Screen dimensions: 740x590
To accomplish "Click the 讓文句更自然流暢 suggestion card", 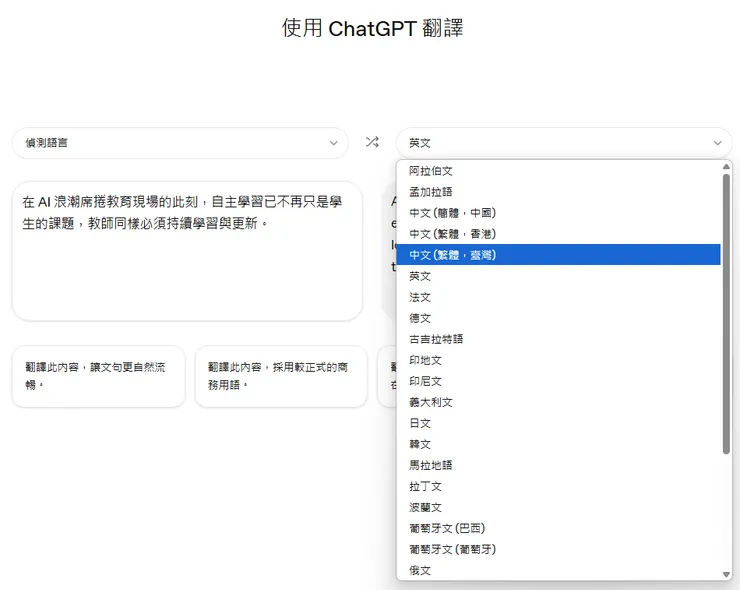I will click(99, 376).
